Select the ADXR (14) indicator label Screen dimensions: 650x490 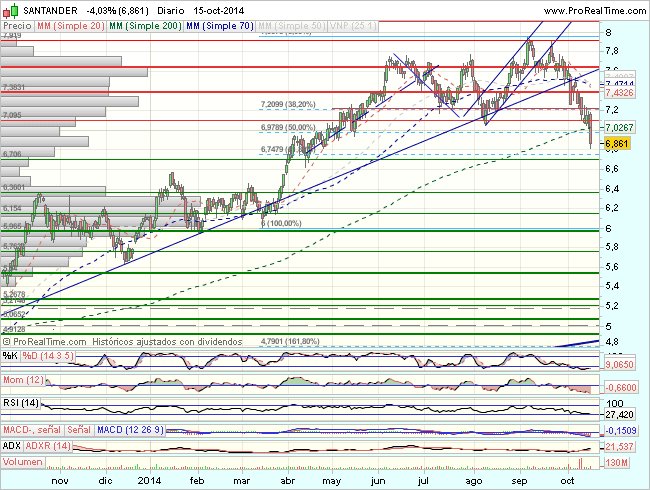(48, 446)
